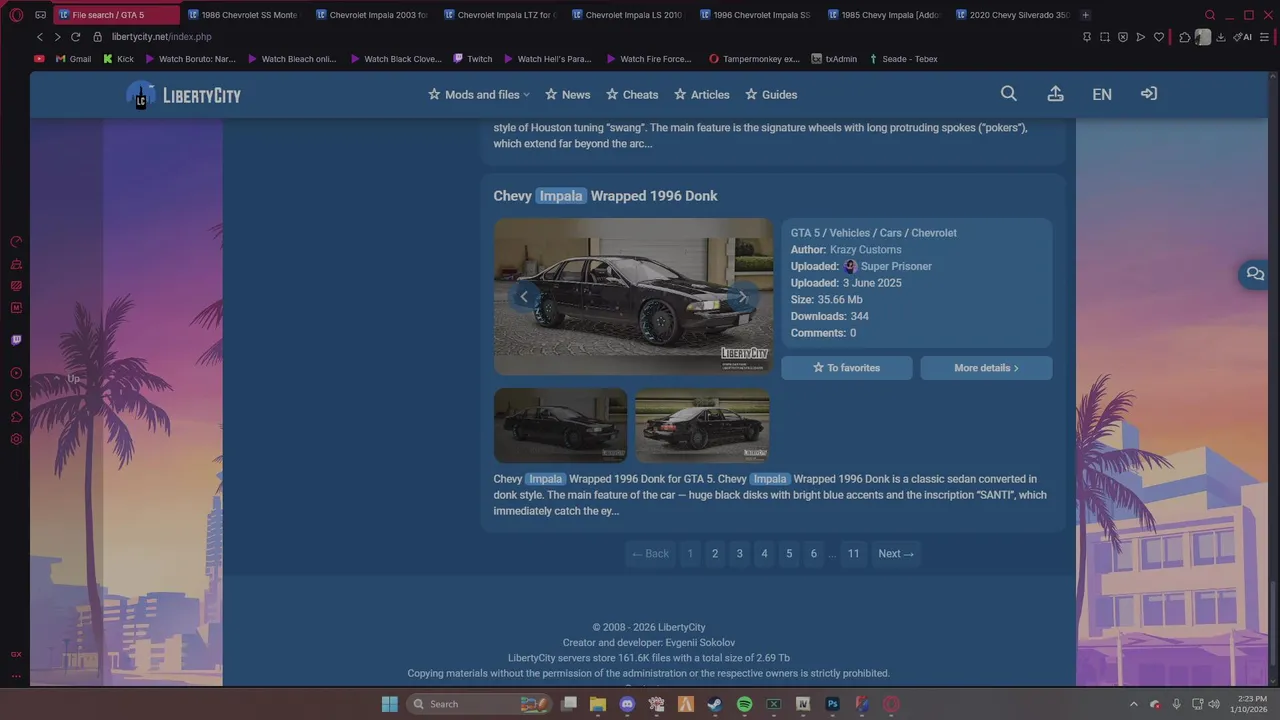
Task: Click the tab search magnifier in title bar
Action: pos(1210,15)
